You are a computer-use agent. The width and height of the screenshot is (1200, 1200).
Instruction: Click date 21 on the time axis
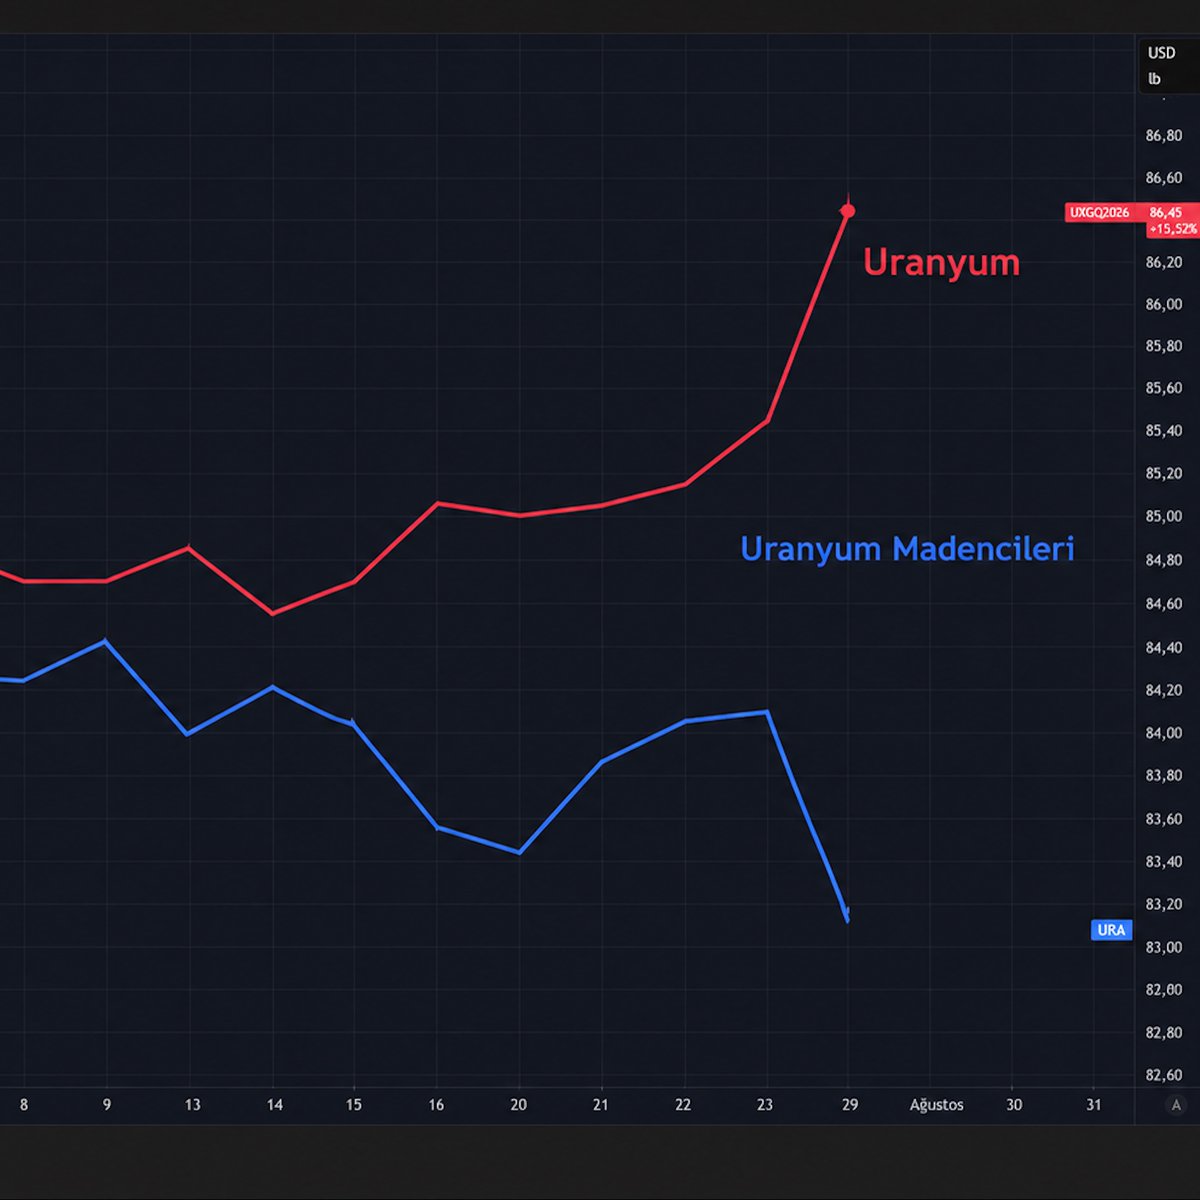pos(600,1105)
